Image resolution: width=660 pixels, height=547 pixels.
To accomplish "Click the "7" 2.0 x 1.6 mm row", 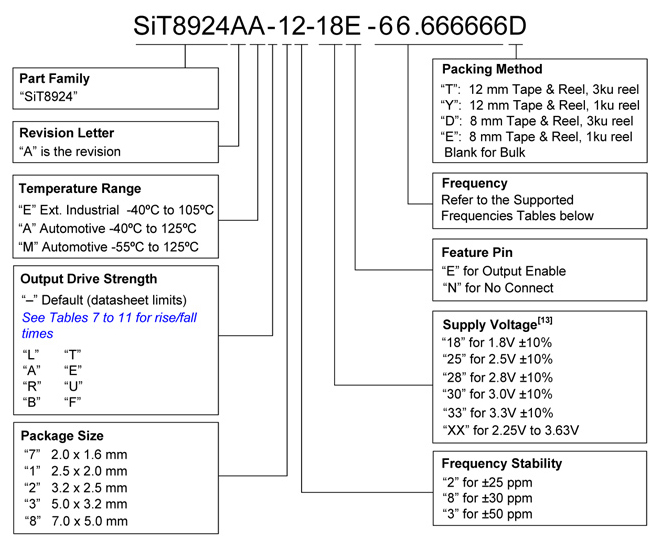I will 76,455.
